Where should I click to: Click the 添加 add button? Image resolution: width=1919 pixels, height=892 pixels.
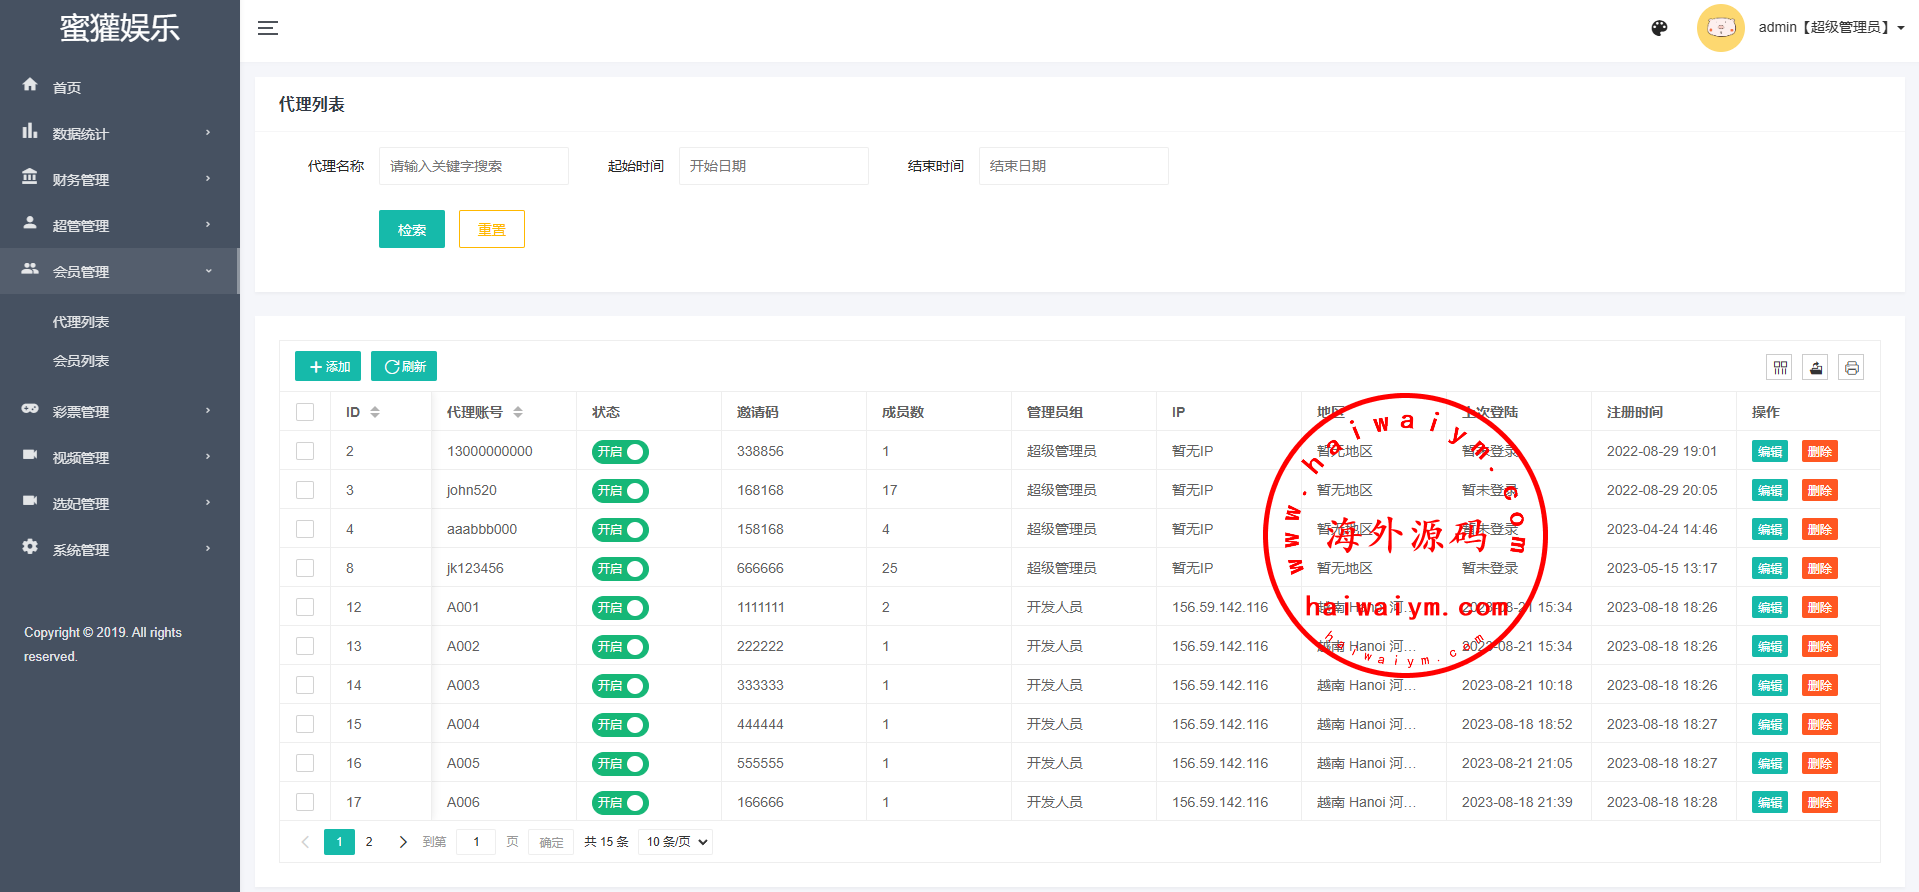click(328, 366)
